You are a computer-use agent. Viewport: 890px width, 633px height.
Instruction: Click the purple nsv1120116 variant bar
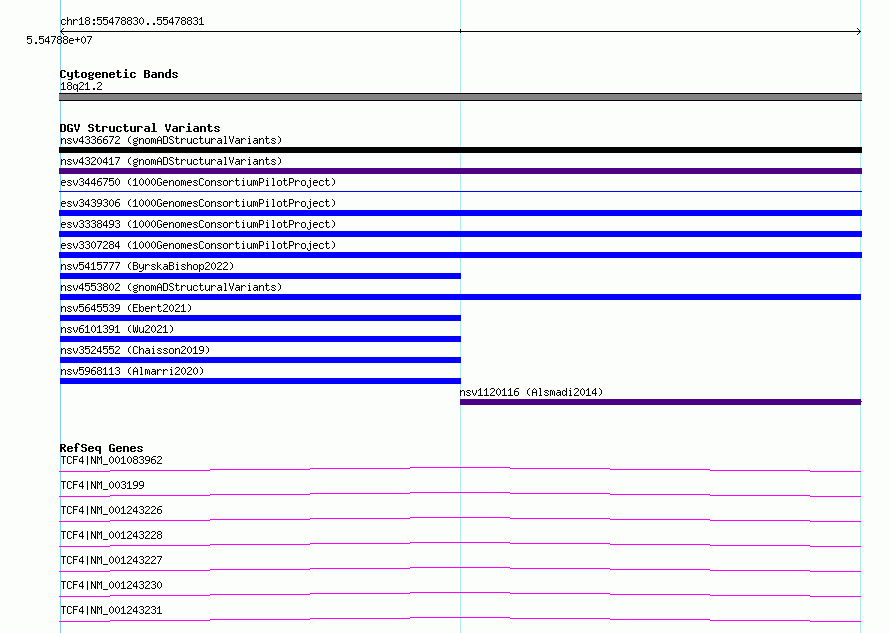[x=661, y=402]
